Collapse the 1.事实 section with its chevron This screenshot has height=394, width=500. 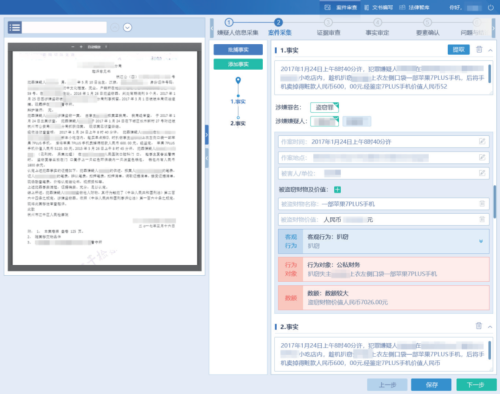click(x=490, y=50)
